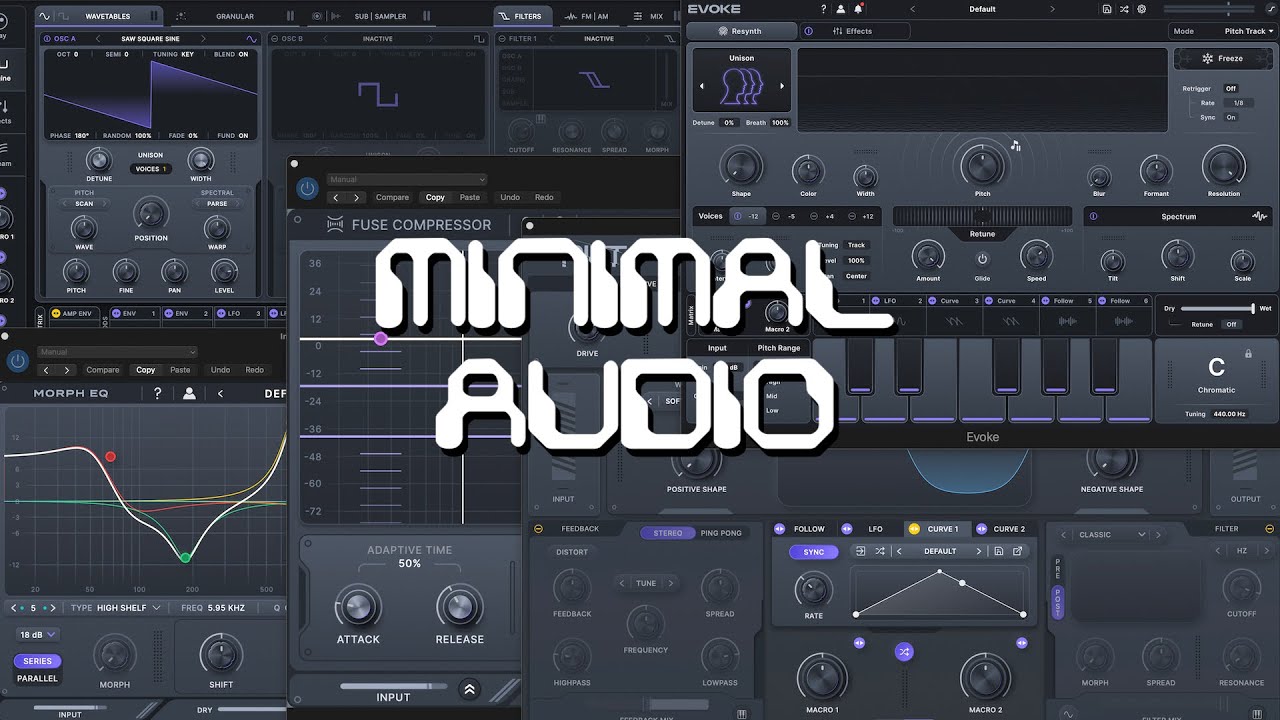The image size is (1280, 720).
Task: Open the Evoke user account icon
Action: (x=841, y=9)
